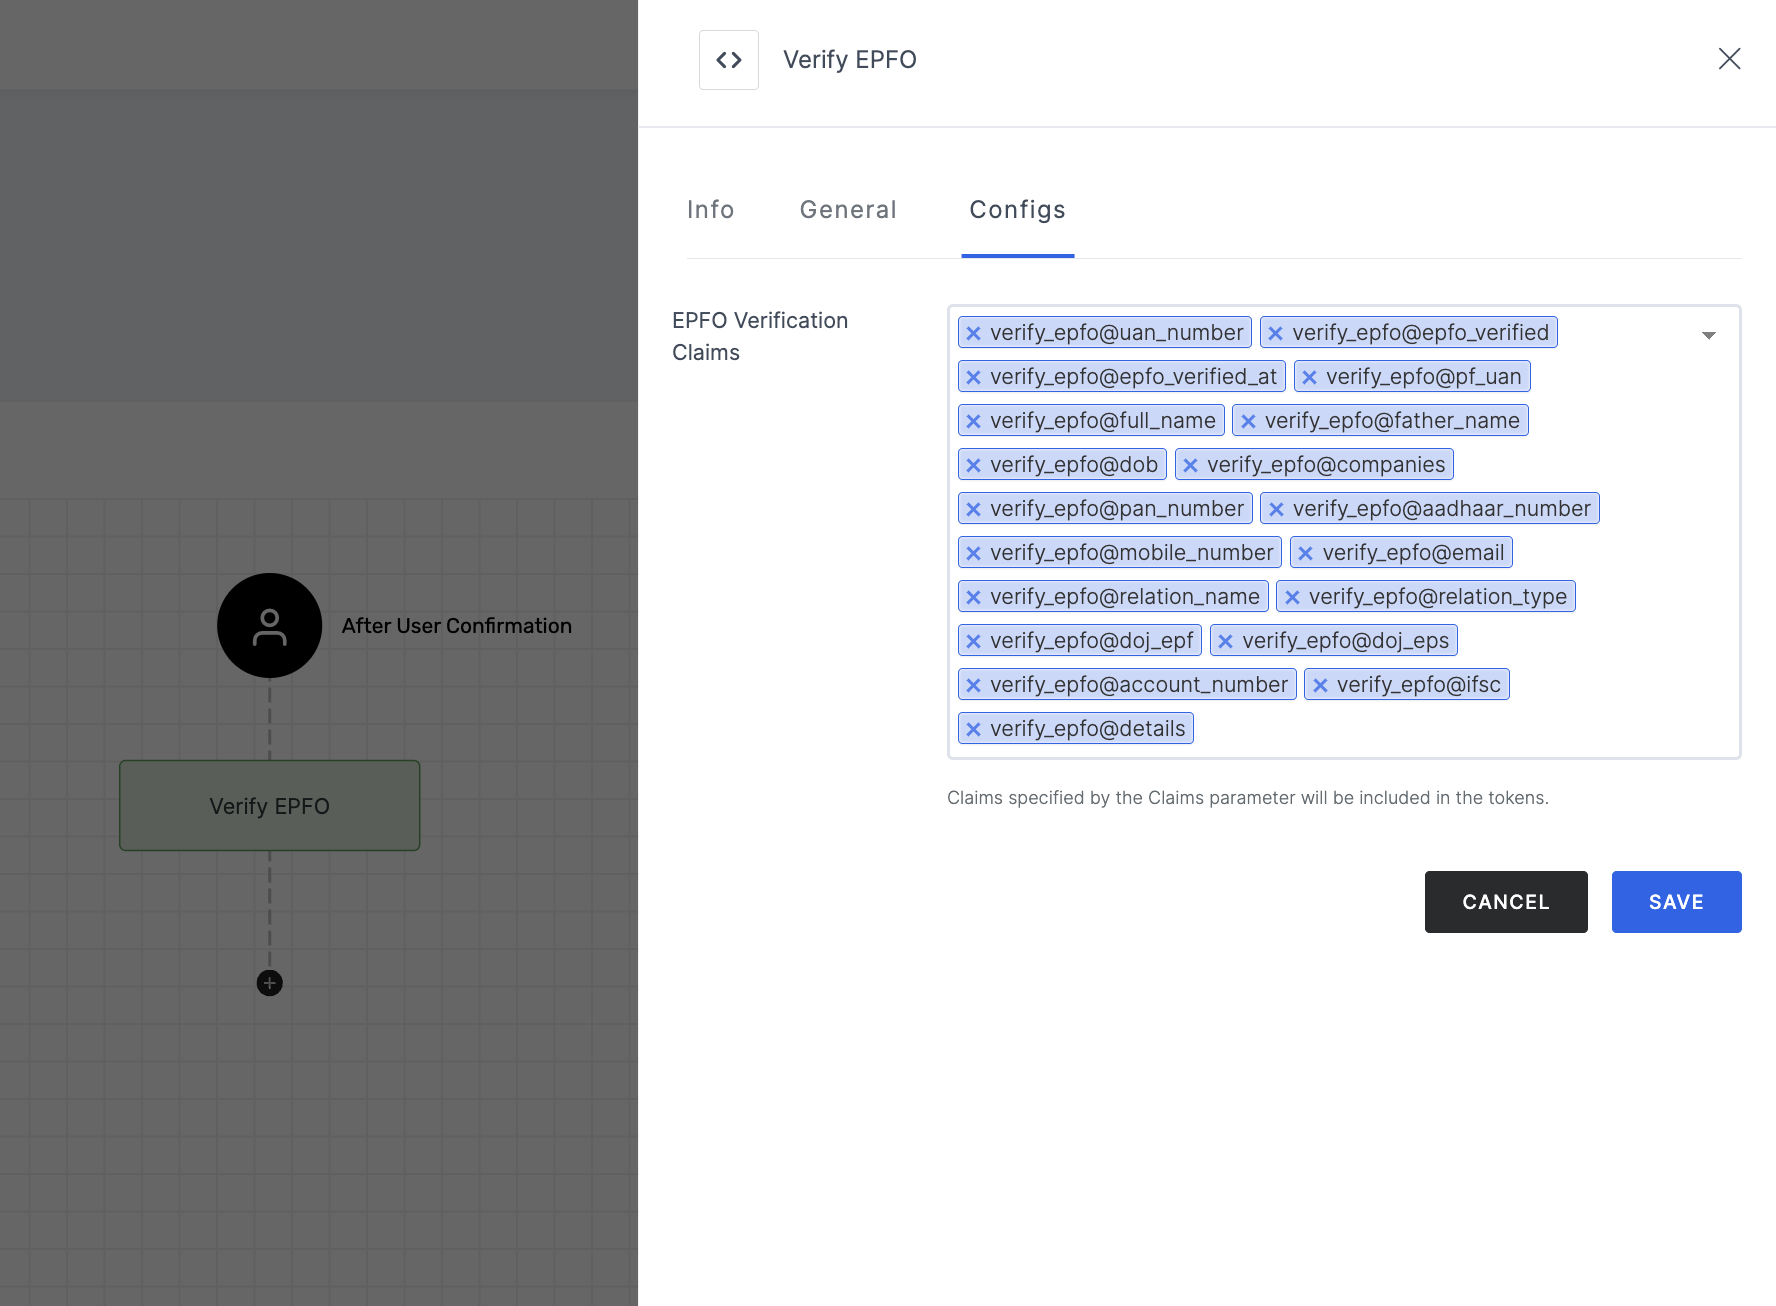Viewport: 1776px width, 1306px height.
Task: Click the claims helper text below the field
Action: point(1248,798)
